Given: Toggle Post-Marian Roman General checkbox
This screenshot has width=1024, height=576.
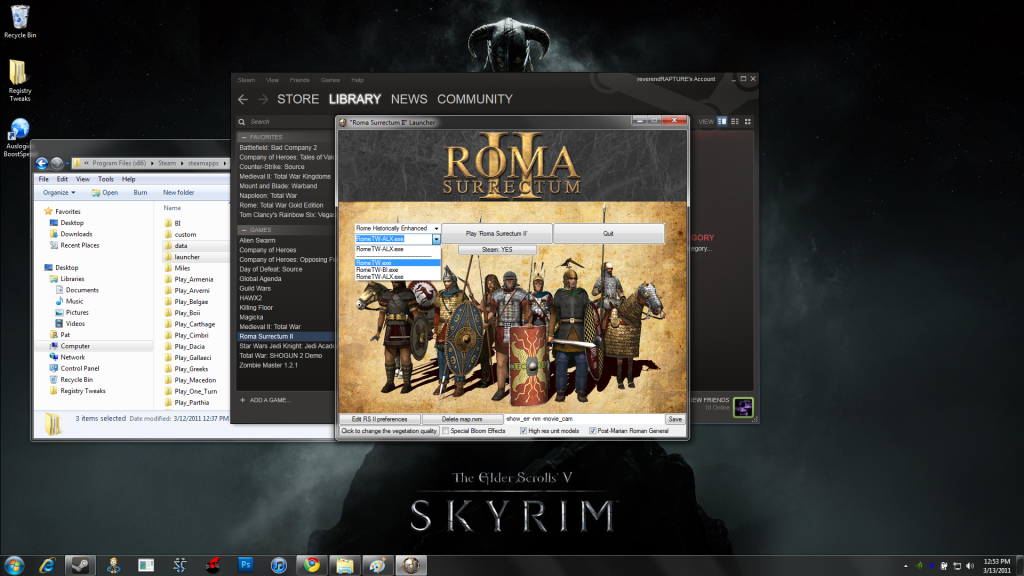Looking at the screenshot, I should (592, 431).
